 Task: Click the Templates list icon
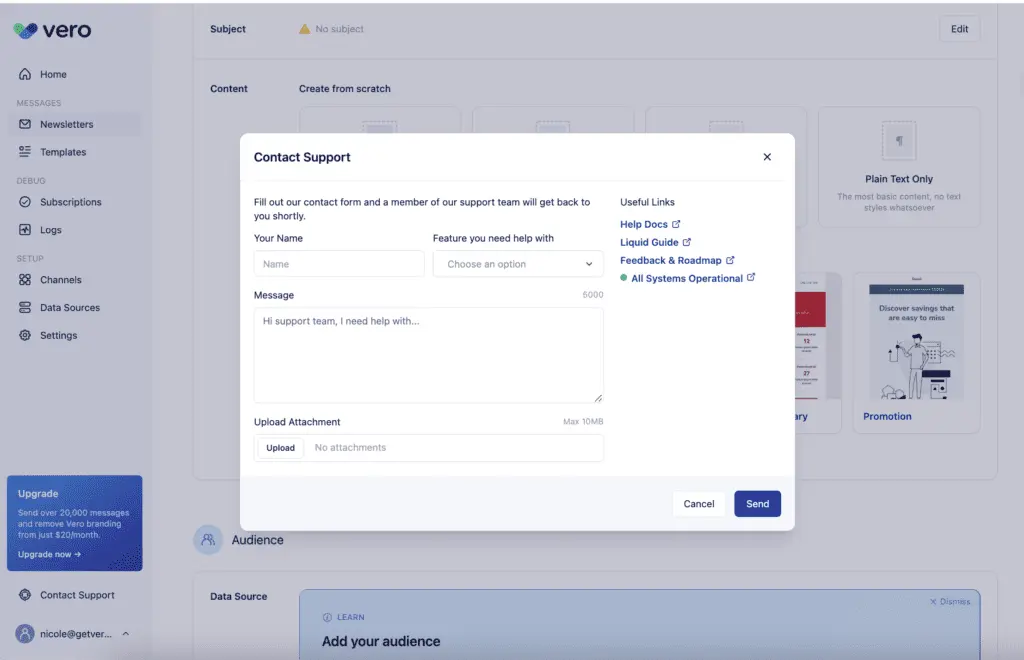click(x=24, y=151)
